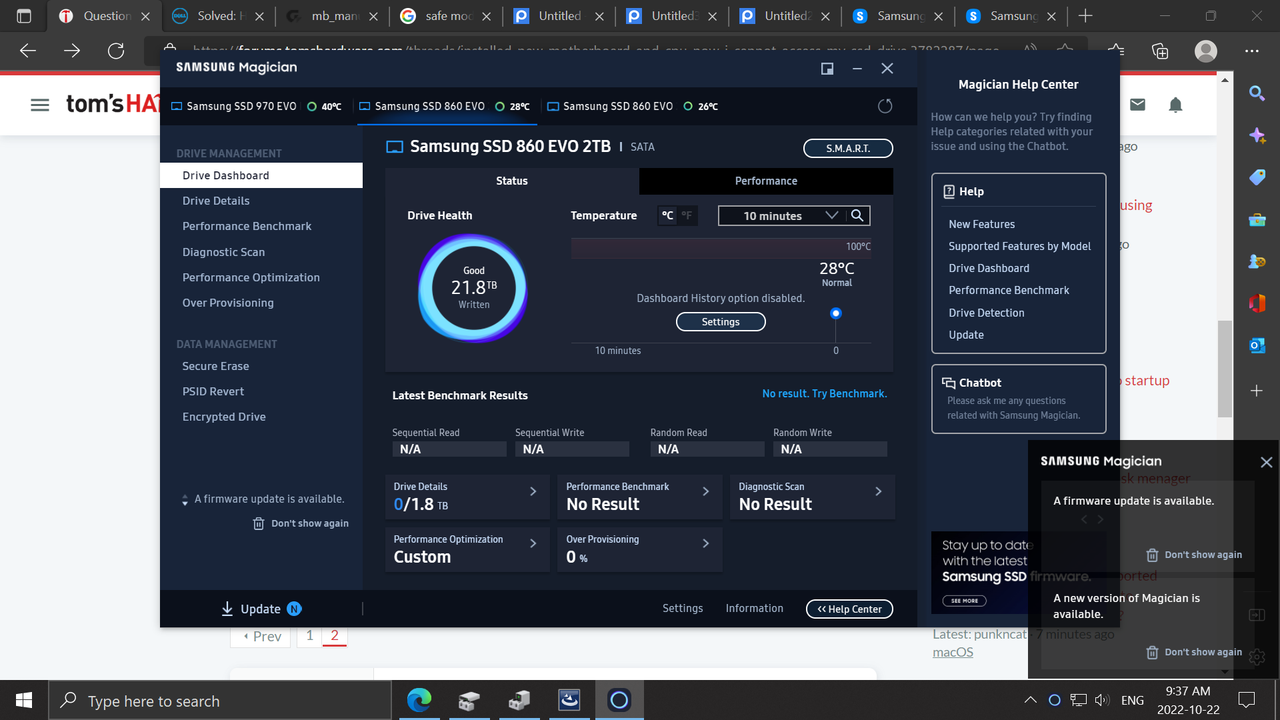Click the forum mail envelope icon
This screenshot has height=720, width=1280.
click(1138, 104)
